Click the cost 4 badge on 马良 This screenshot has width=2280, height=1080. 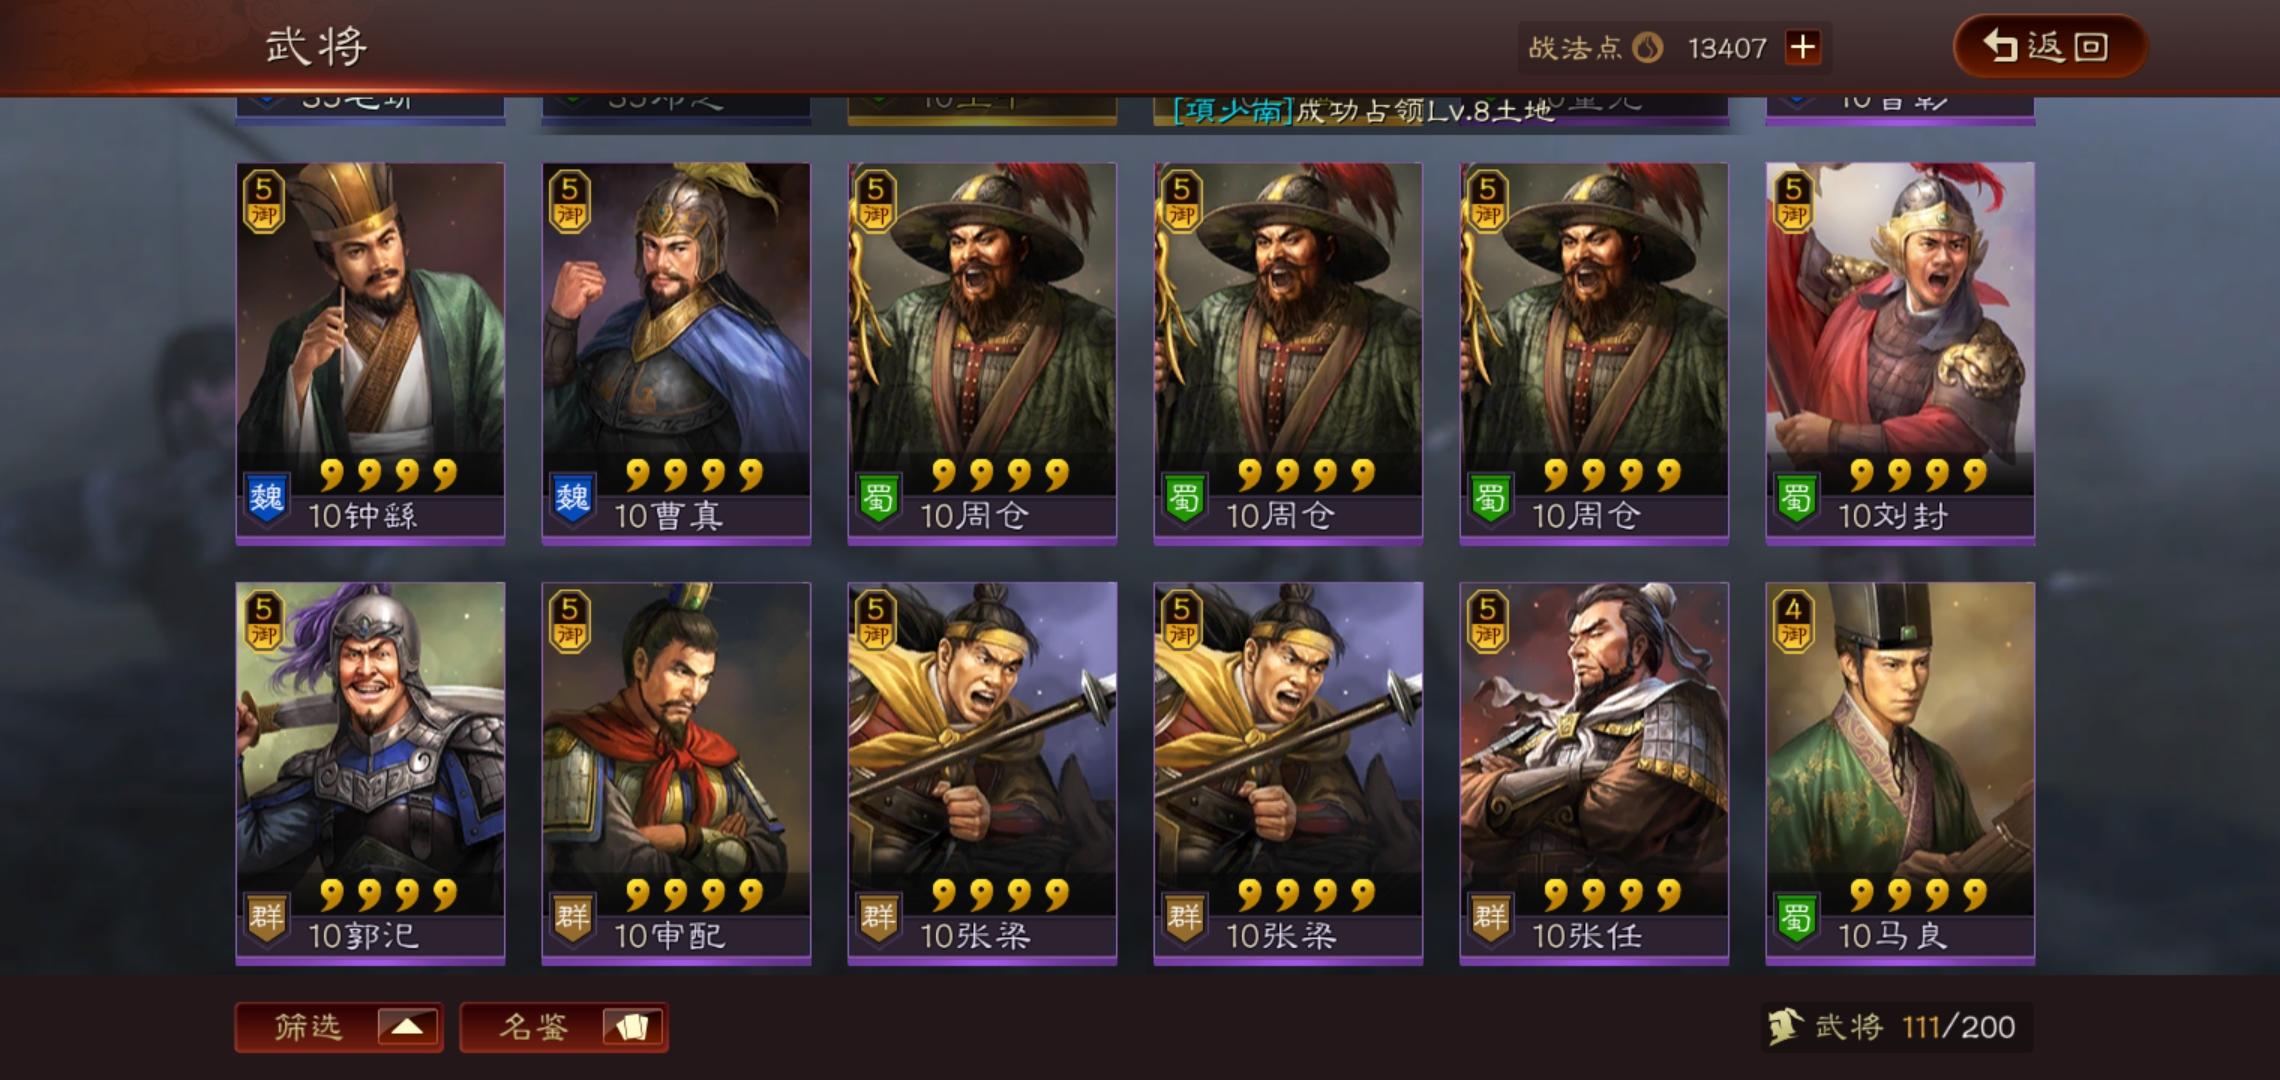click(x=1793, y=621)
